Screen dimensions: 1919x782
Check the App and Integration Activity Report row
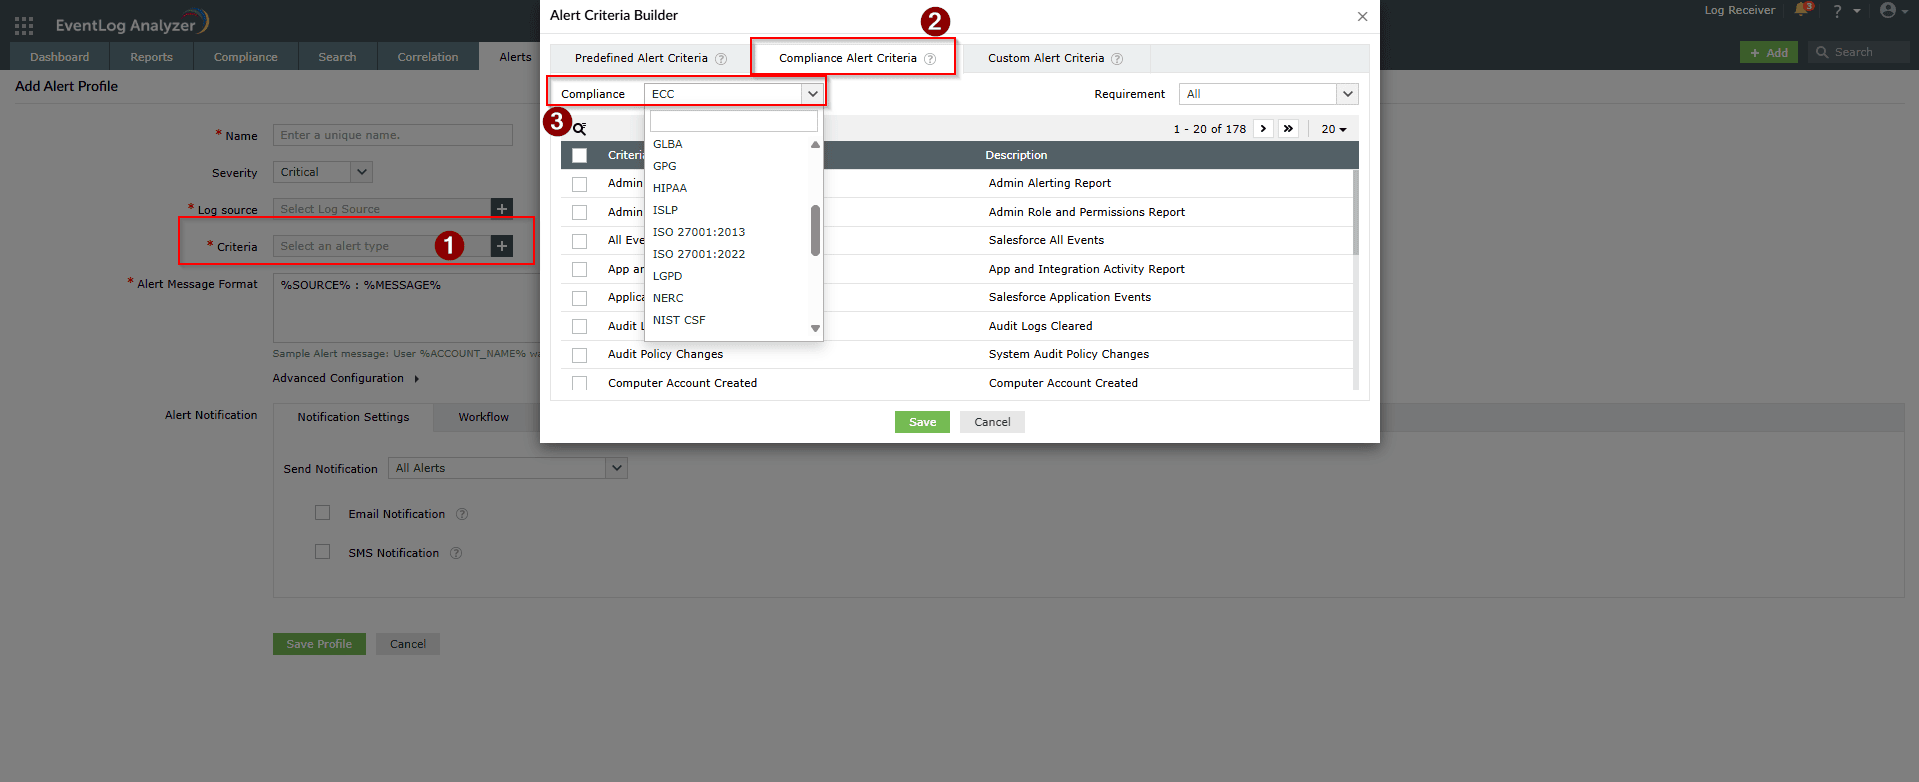(x=580, y=269)
